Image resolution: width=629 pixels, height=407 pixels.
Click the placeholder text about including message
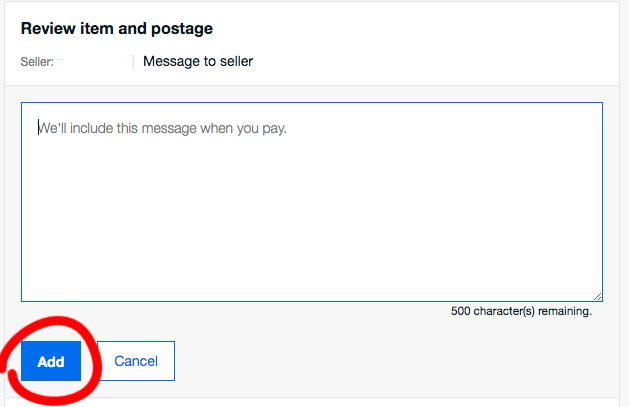162,128
